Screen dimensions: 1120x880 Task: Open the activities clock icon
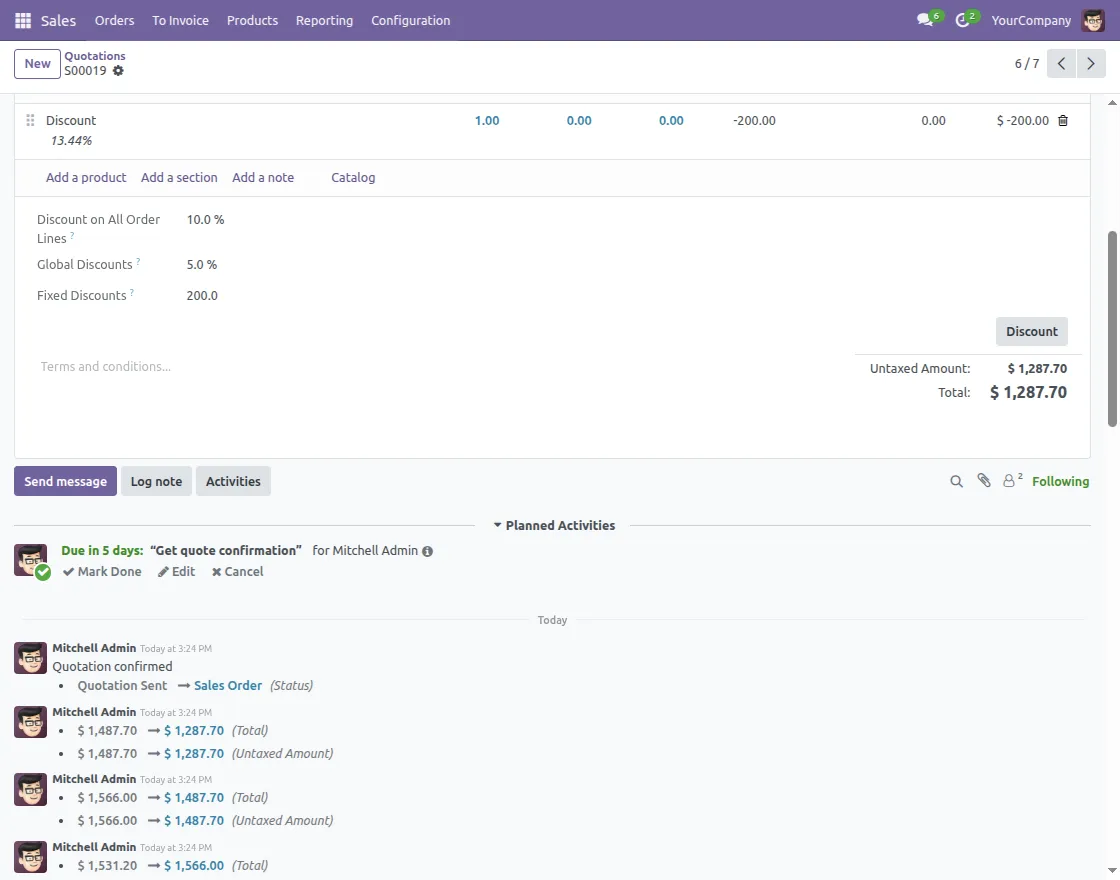coord(963,20)
